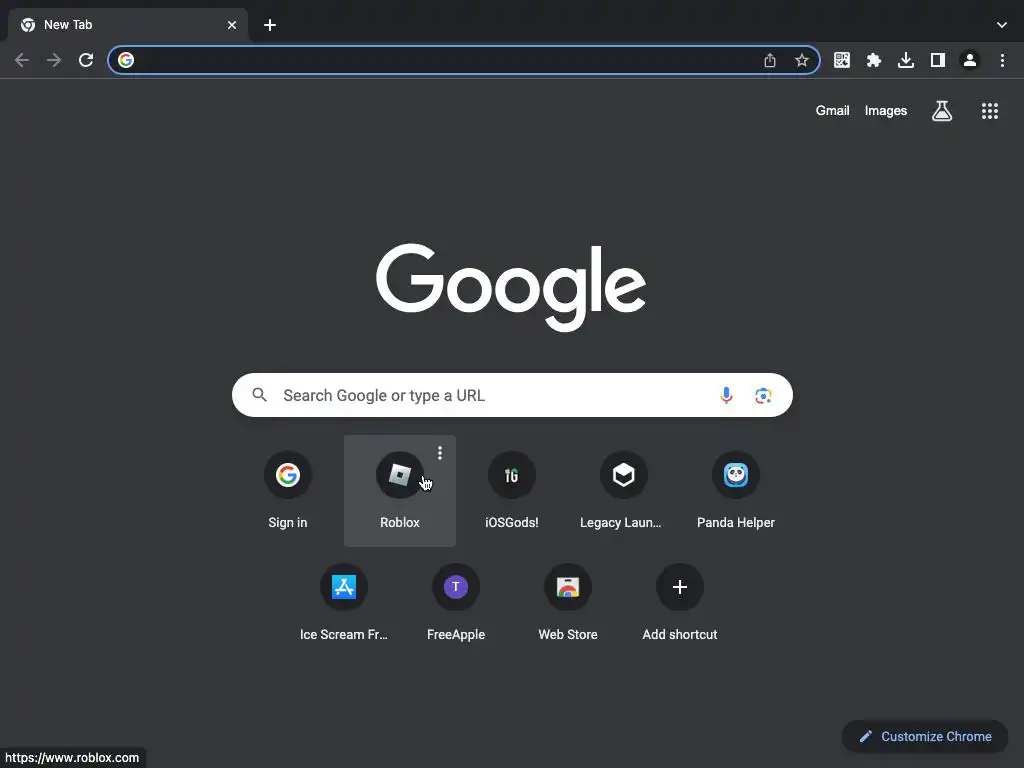Open a new tab with plus button

(x=270, y=25)
